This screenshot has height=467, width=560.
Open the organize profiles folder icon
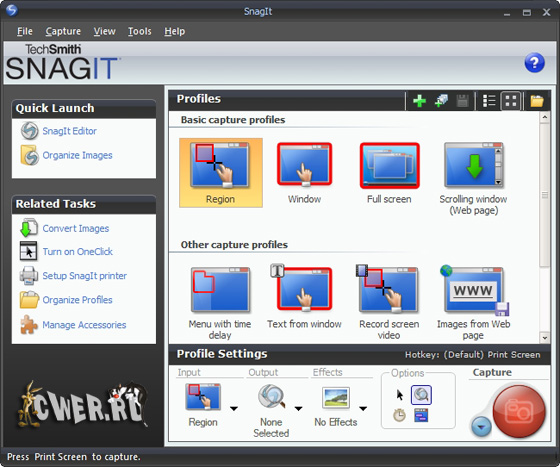click(x=536, y=101)
